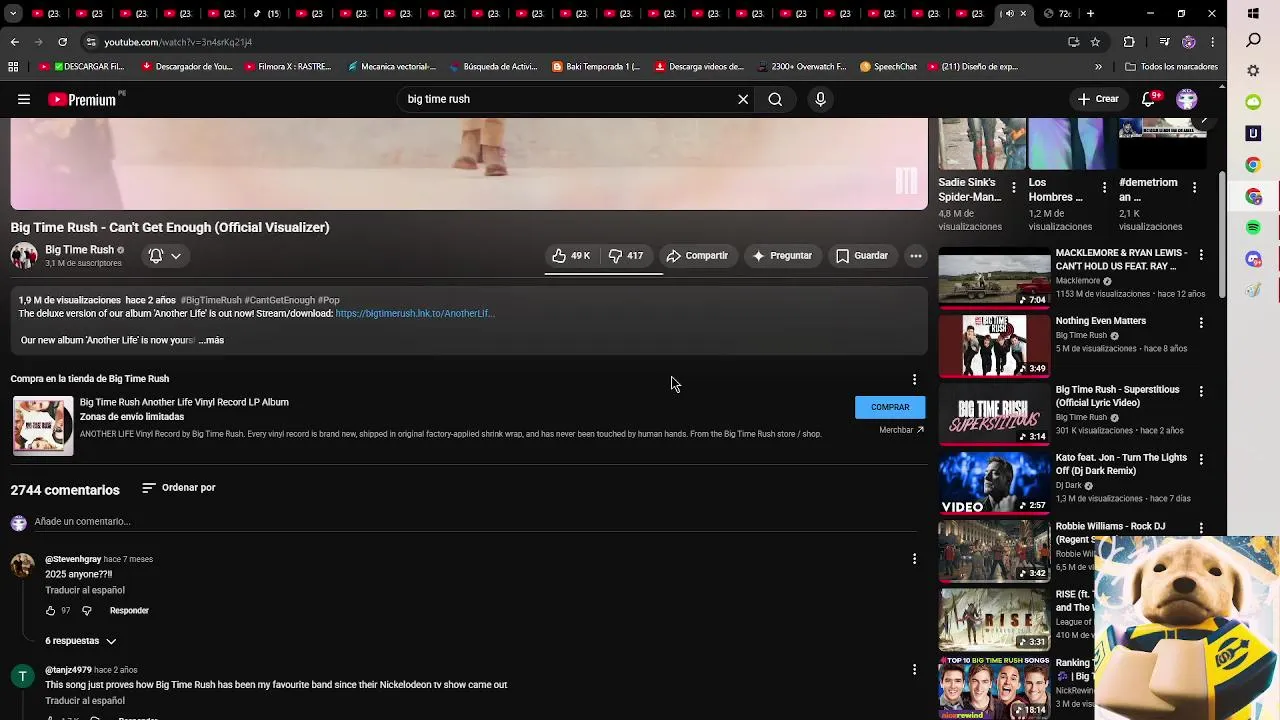Clear the search box with the X
The image size is (1280, 720).
point(743,99)
